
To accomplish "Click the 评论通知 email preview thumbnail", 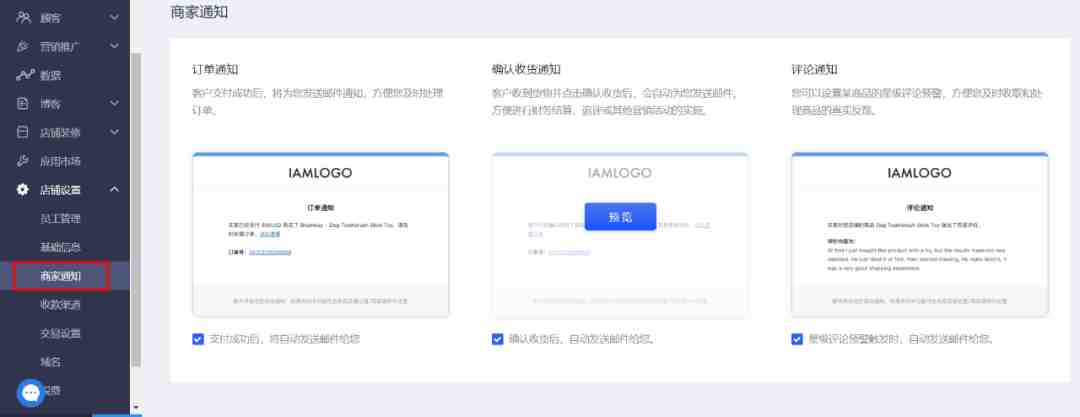I will coord(920,234).
